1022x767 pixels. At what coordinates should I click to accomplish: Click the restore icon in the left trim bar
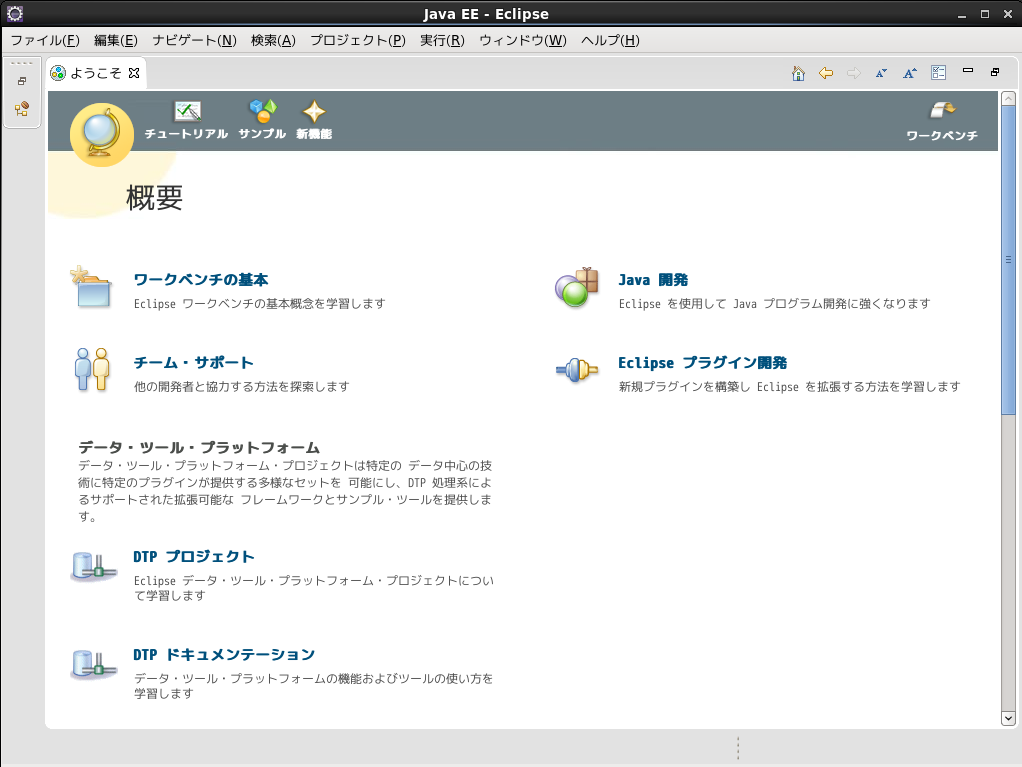click(x=22, y=81)
